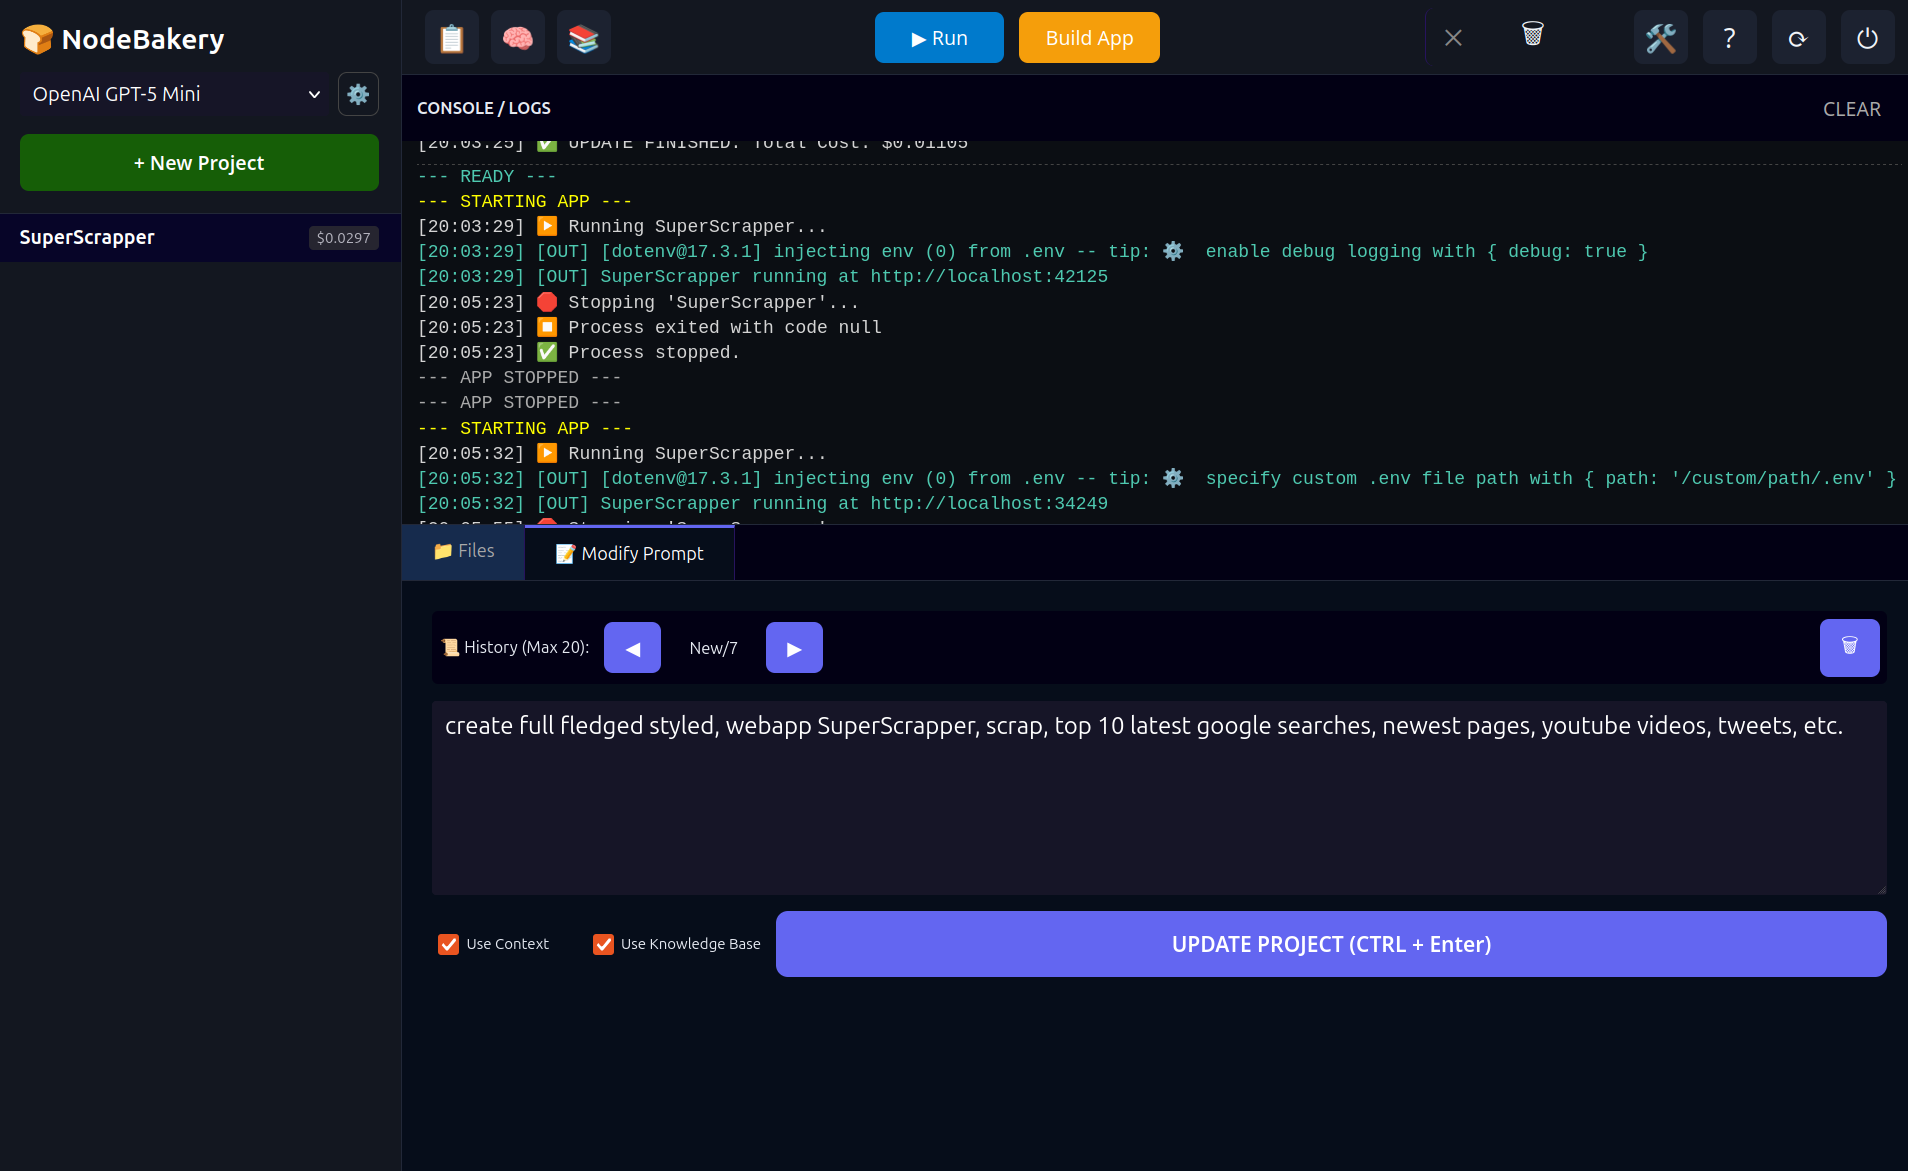Switch to the Files tab
This screenshot has width=1908, height=1171.
point(464,551)
